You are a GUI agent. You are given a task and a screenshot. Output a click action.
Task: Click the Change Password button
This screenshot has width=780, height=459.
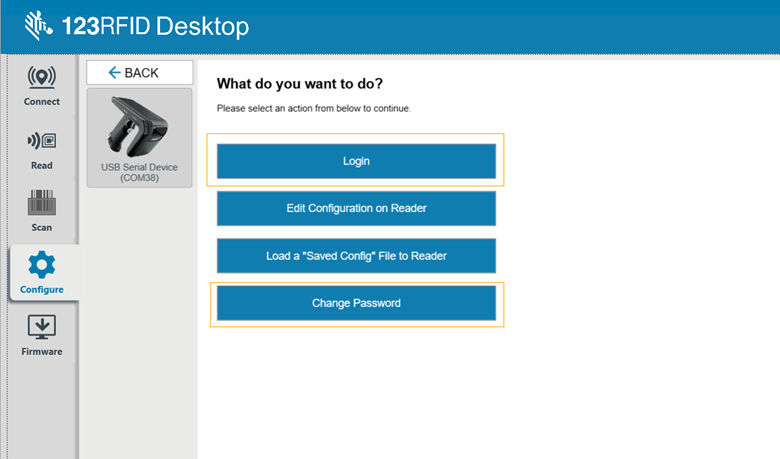click(x=356, y=303)
